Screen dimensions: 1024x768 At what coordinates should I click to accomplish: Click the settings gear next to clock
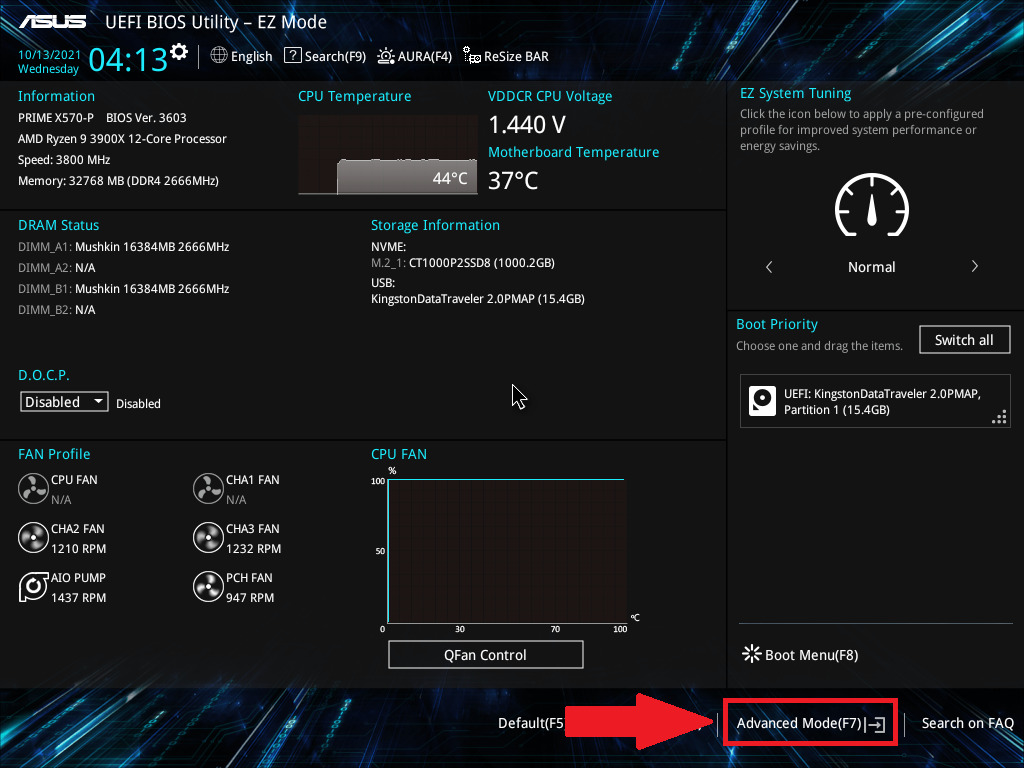(x=179, y=52)
